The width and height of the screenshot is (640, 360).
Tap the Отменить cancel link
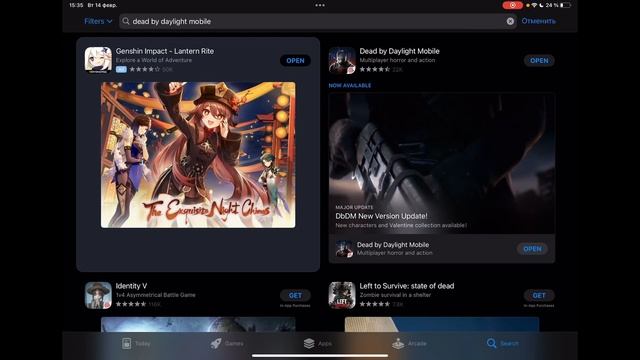click(538, 21)
